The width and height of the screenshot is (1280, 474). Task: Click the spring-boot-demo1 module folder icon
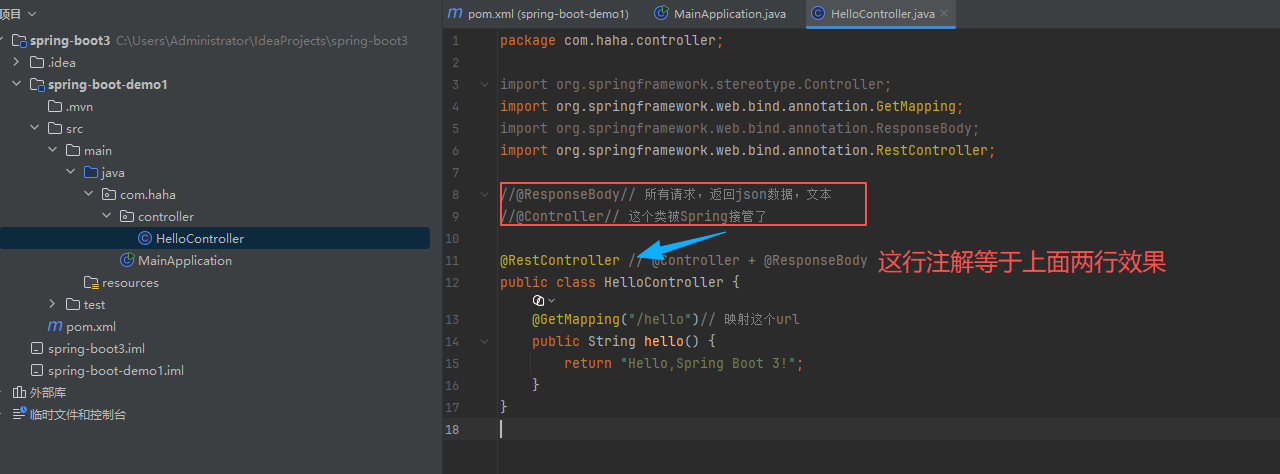37,84
